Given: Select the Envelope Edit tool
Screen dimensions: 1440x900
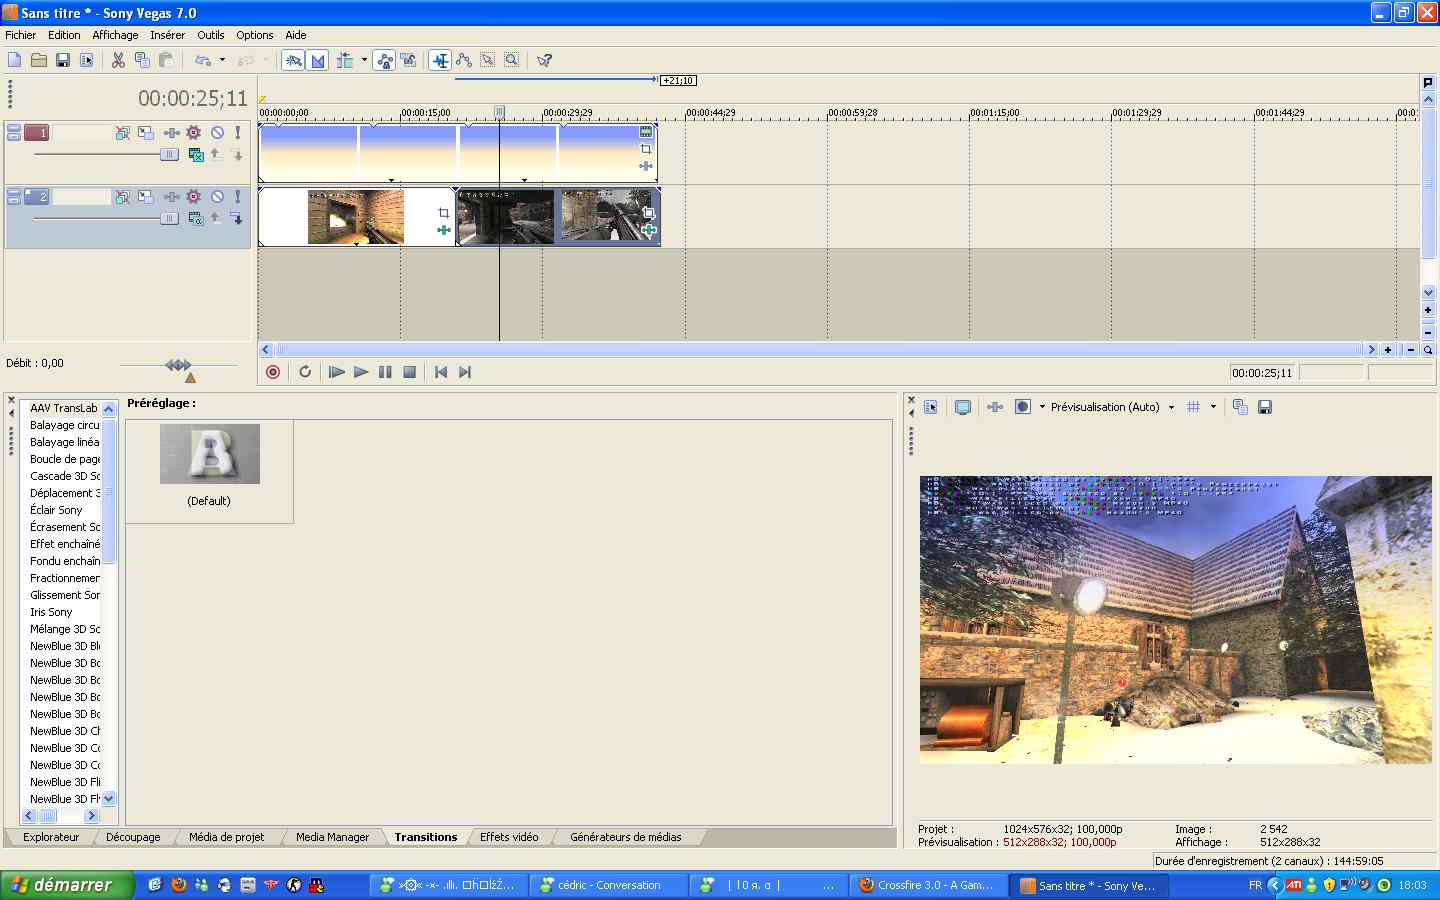Looking at the screenshot, I should (464, 60).
